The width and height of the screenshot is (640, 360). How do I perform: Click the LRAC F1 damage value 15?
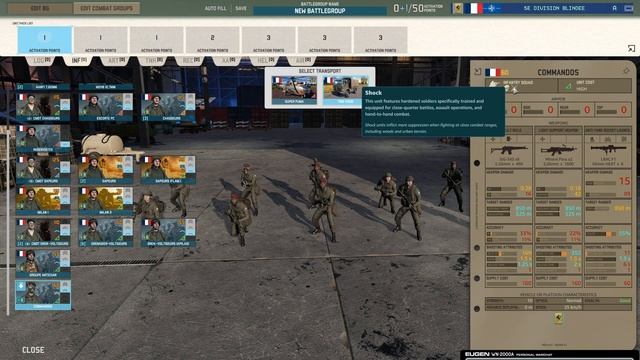(x=624, y=181)
